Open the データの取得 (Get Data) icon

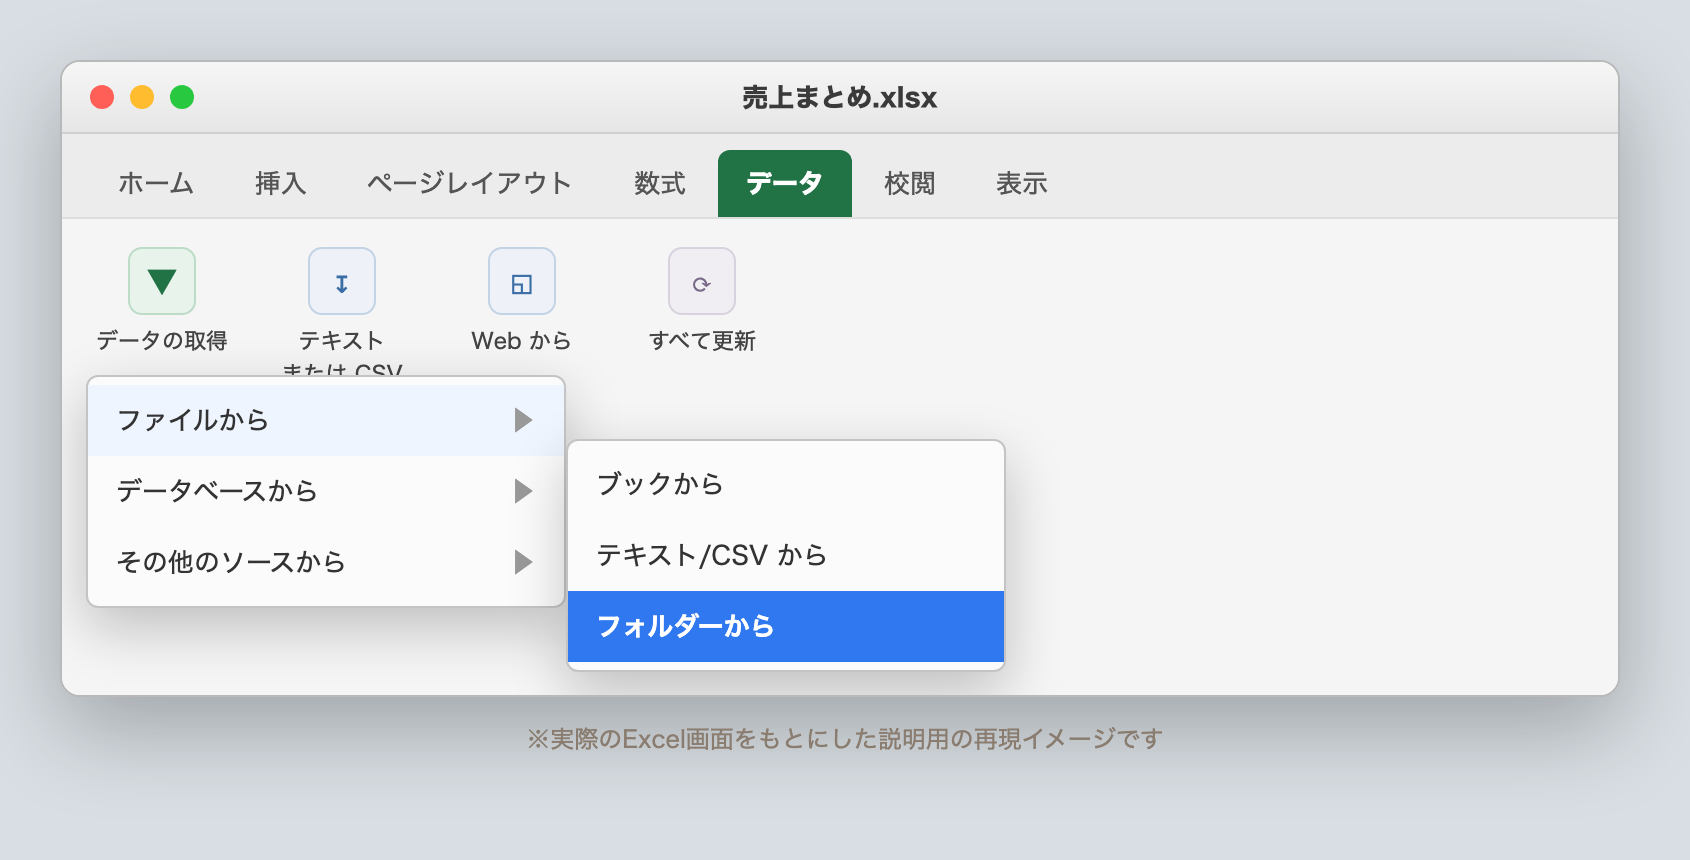tap(162, 281)
